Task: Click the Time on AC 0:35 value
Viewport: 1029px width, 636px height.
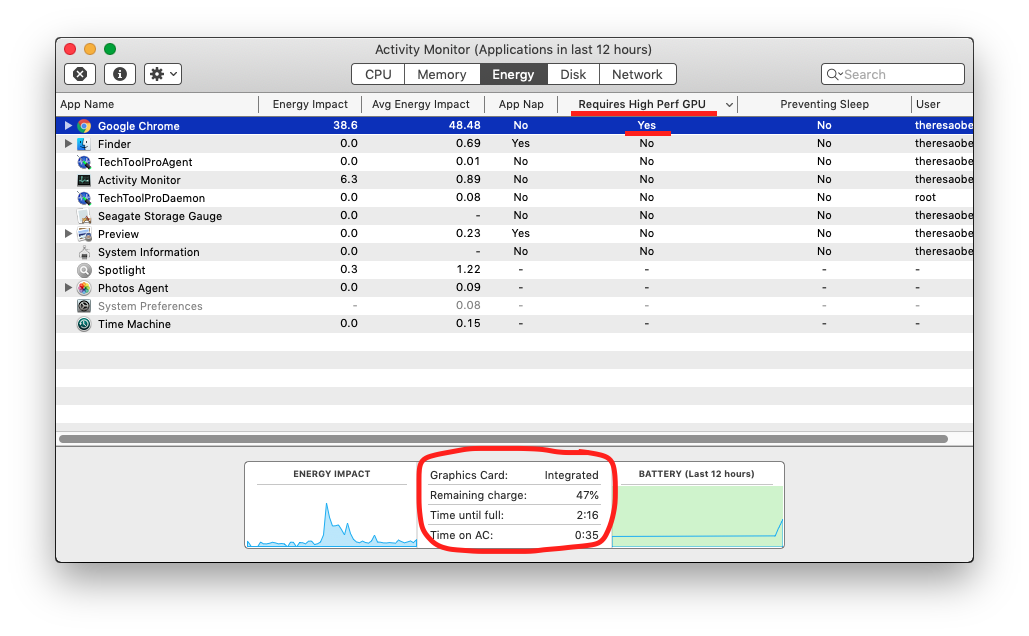Action: point(587,536)
